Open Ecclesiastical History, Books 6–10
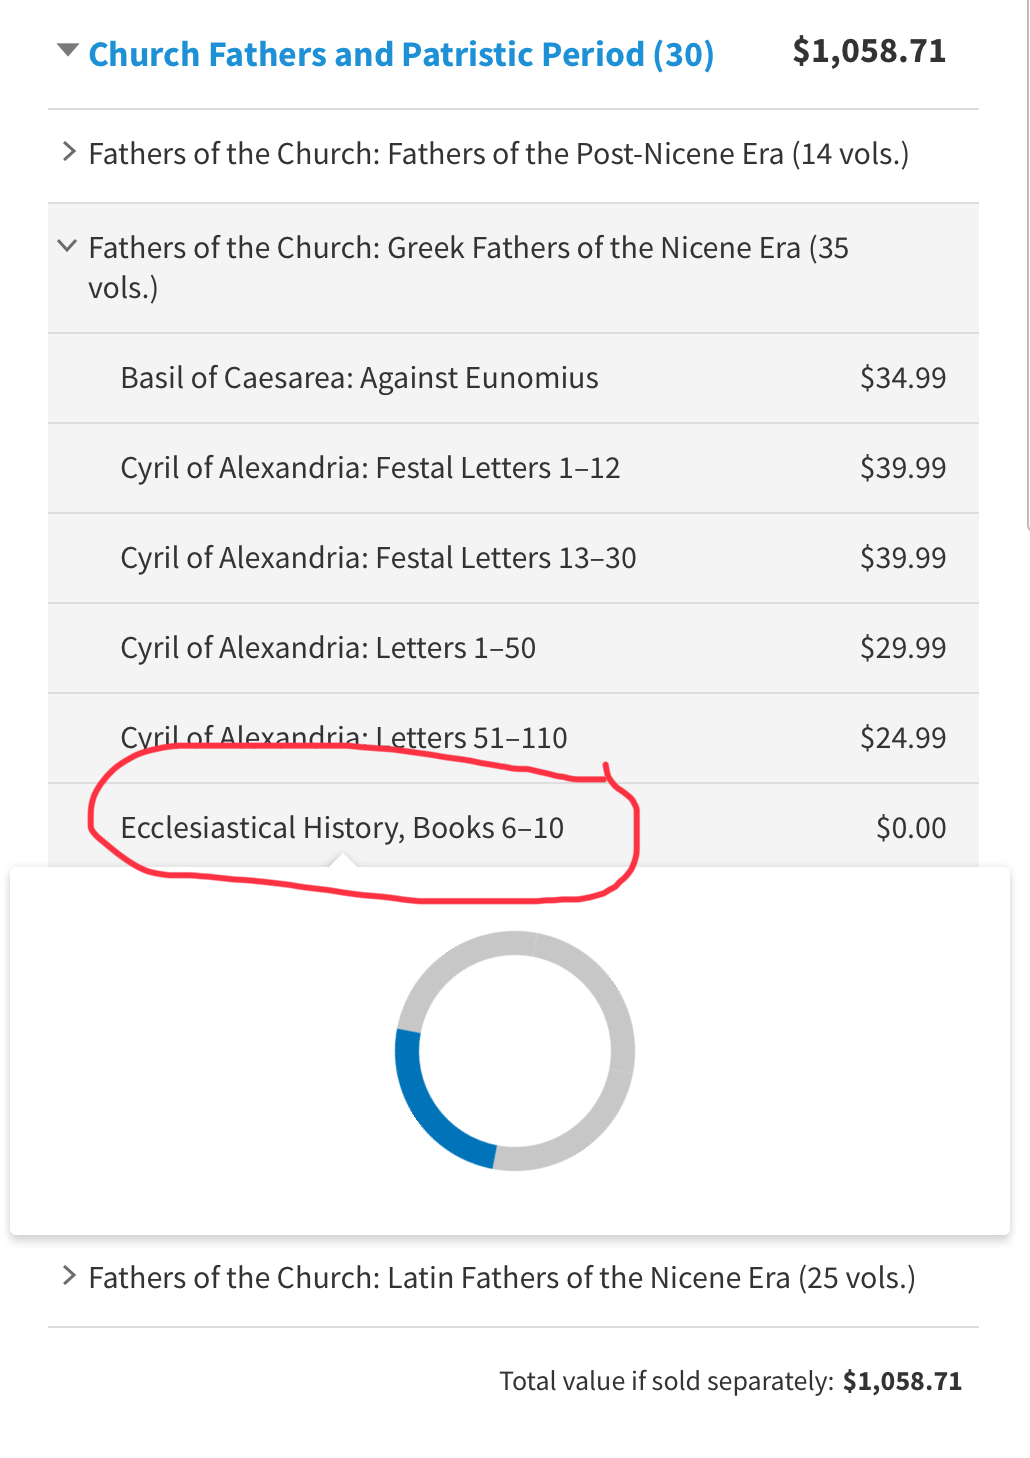Screen dimensions: 1030x1458 [x=342, y=828]
